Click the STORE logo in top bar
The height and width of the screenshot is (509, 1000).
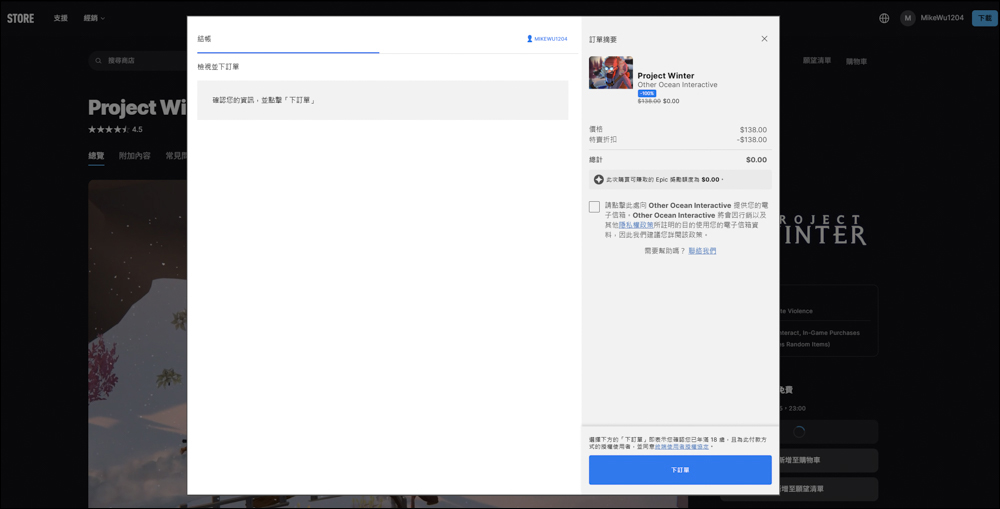[20, 18]
